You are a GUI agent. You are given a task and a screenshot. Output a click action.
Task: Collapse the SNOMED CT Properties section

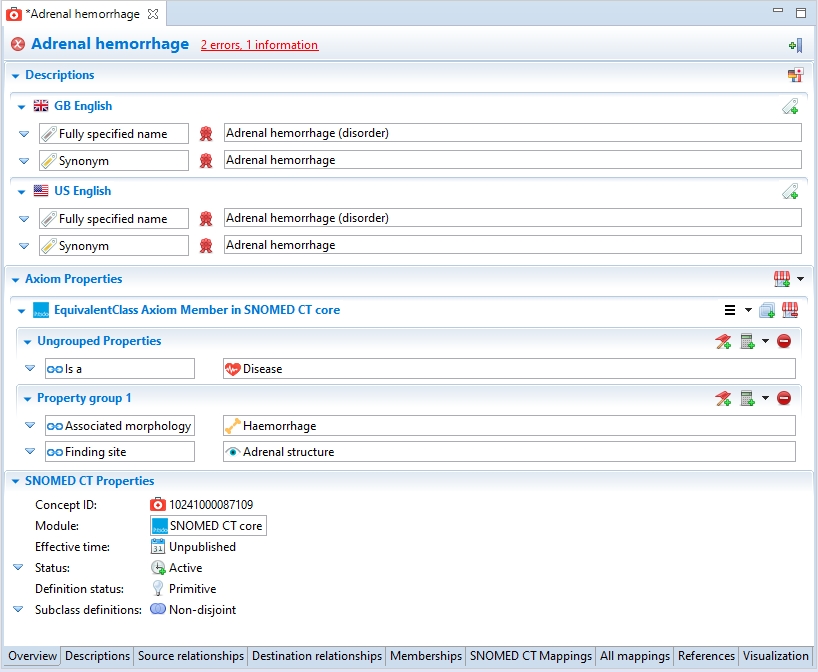coord(15,481)
